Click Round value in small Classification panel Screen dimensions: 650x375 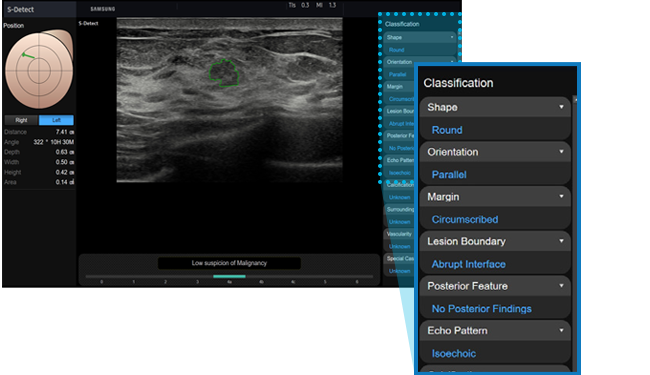pos(396,50)
